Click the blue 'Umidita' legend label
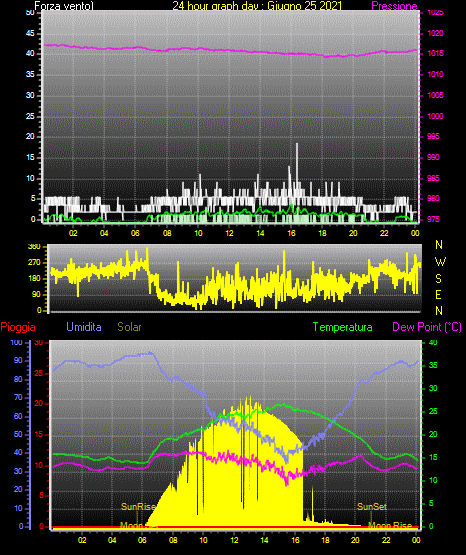This screenshot has width=466, height=555. tap(84, 327)
